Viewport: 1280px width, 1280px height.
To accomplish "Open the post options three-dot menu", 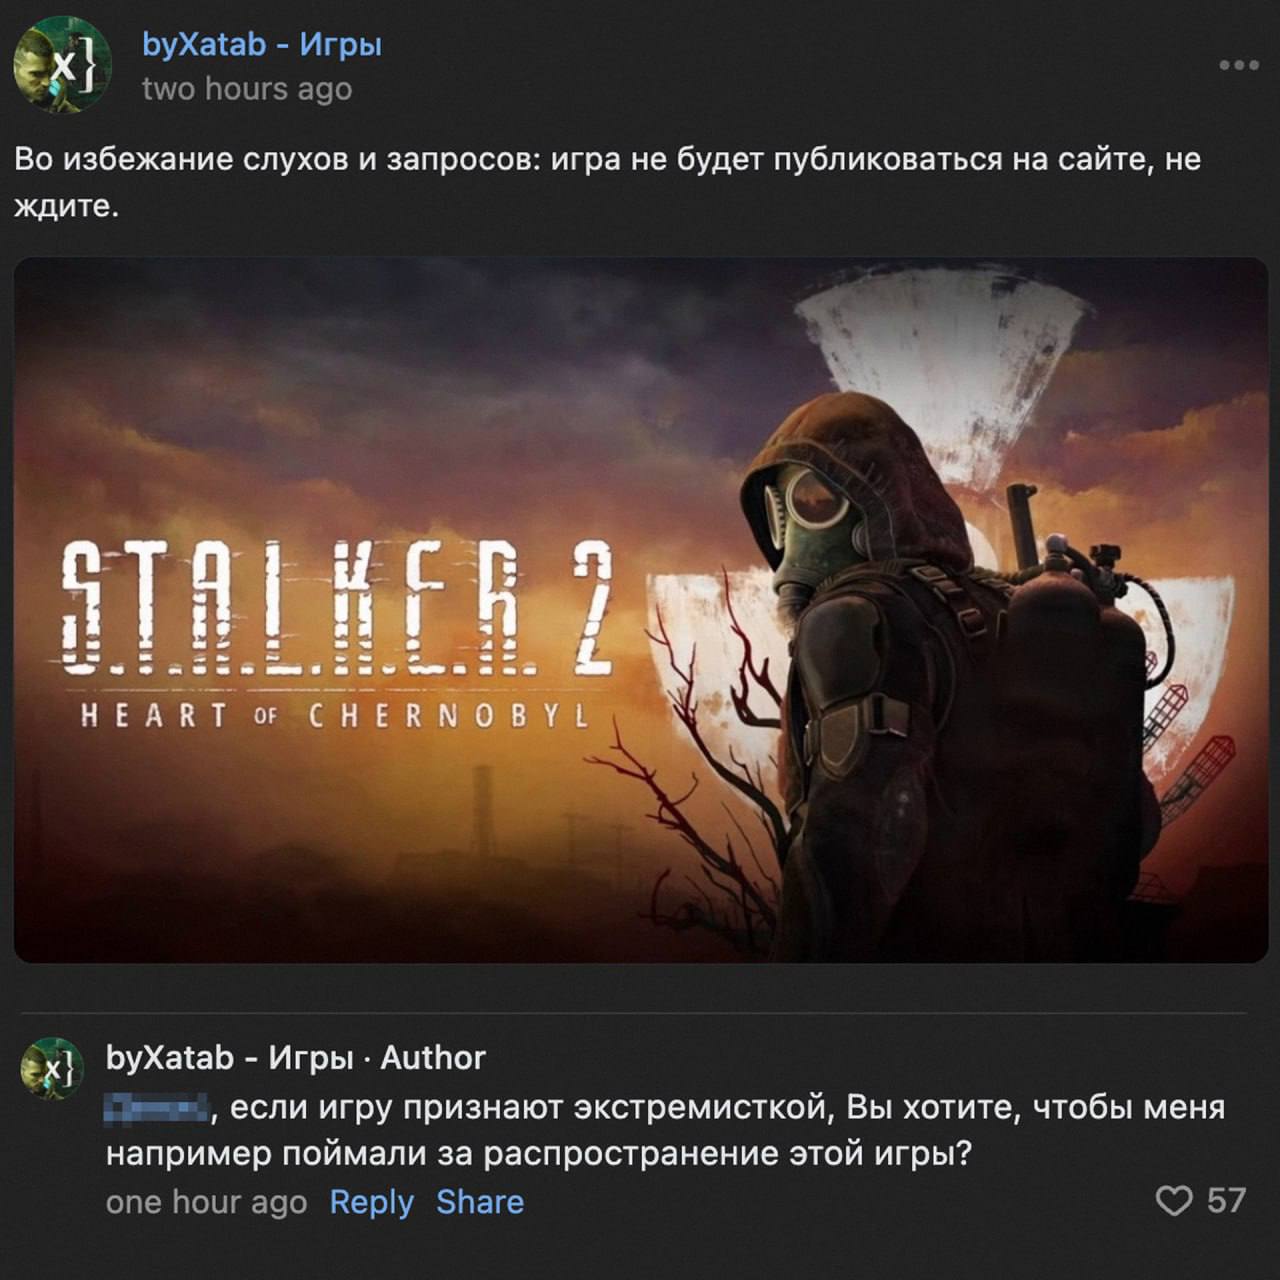I will click(x=1238, y=66).
